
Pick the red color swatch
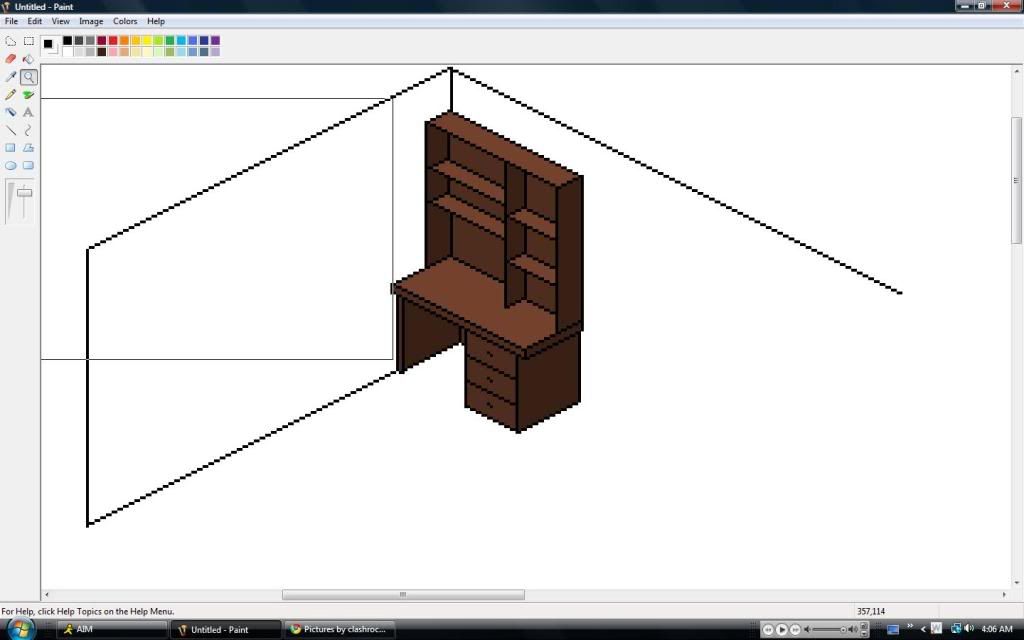[114, 41]
